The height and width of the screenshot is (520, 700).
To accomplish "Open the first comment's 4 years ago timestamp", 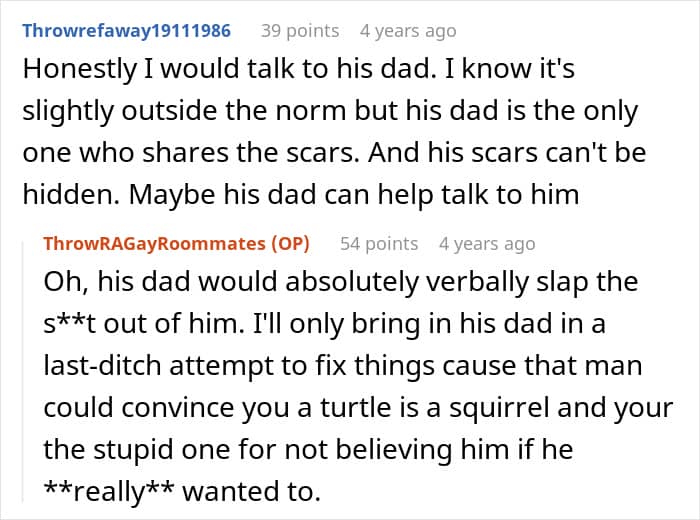I will click(x=408, y=30).
